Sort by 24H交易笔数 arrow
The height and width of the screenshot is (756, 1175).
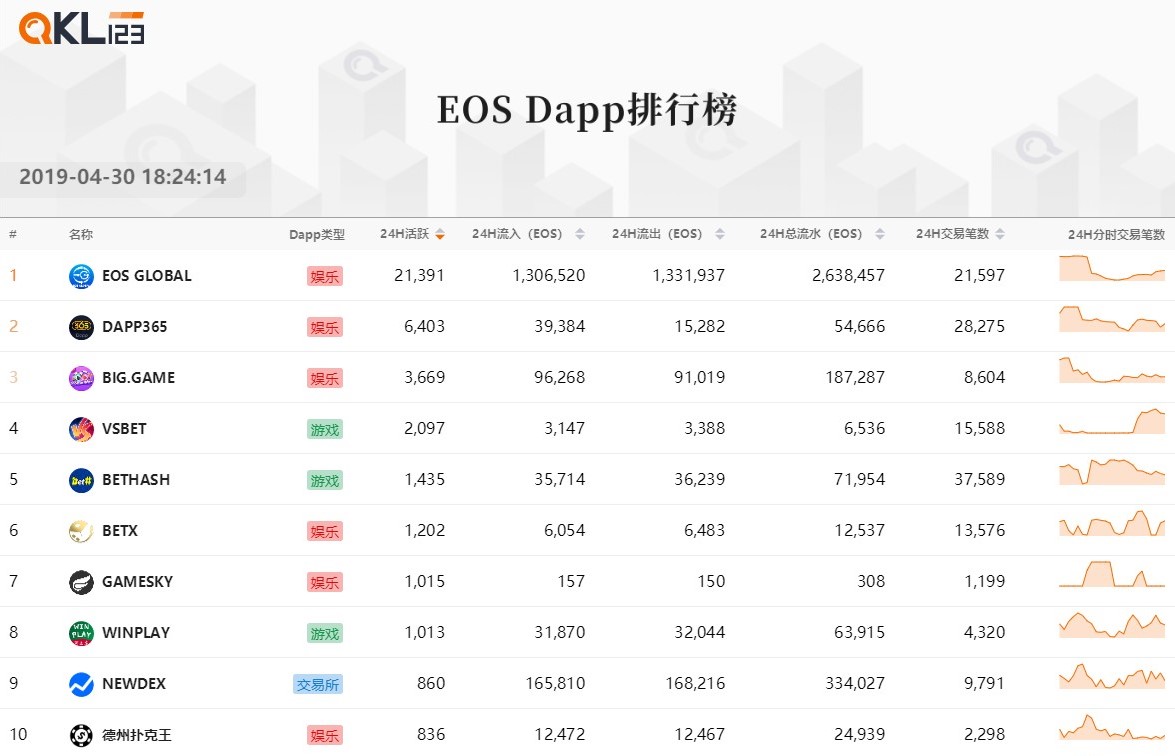pyautogui.click(x=1000, y=235)
